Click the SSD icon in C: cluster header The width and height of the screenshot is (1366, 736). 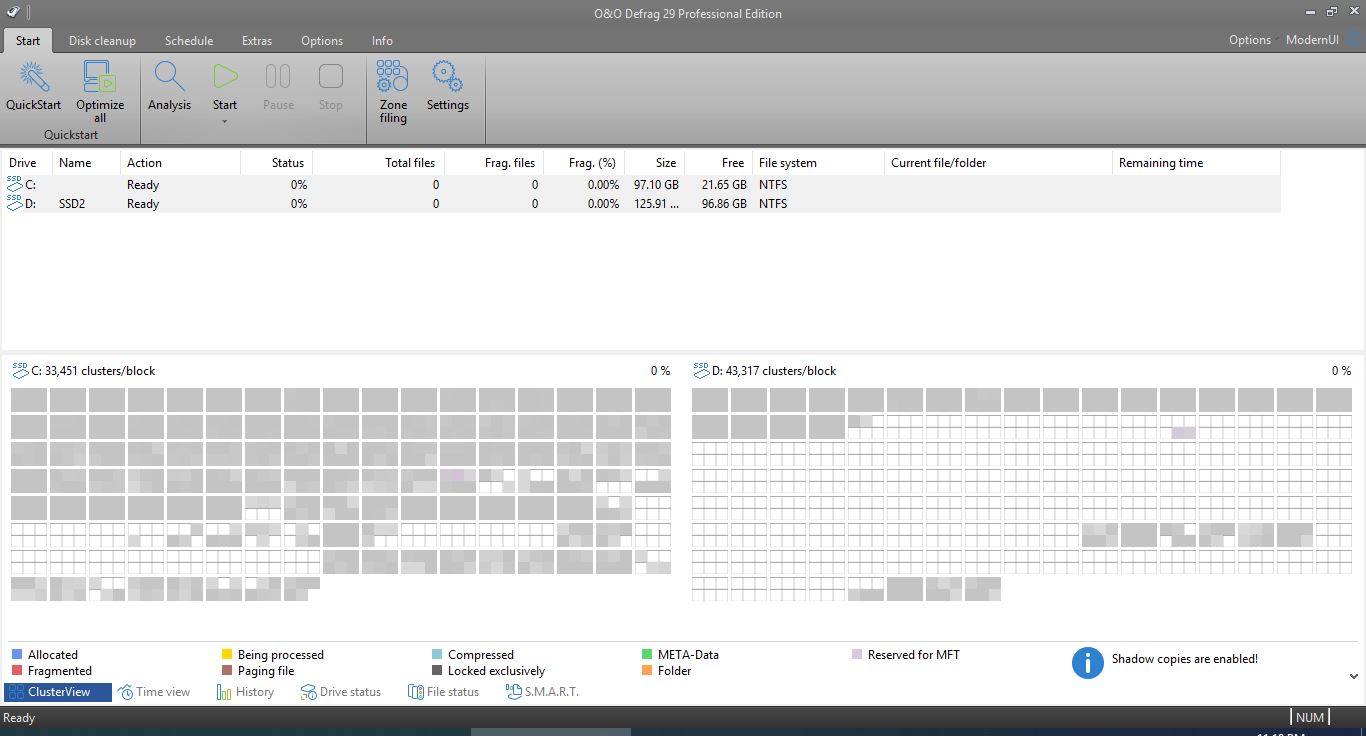(20, 369)
